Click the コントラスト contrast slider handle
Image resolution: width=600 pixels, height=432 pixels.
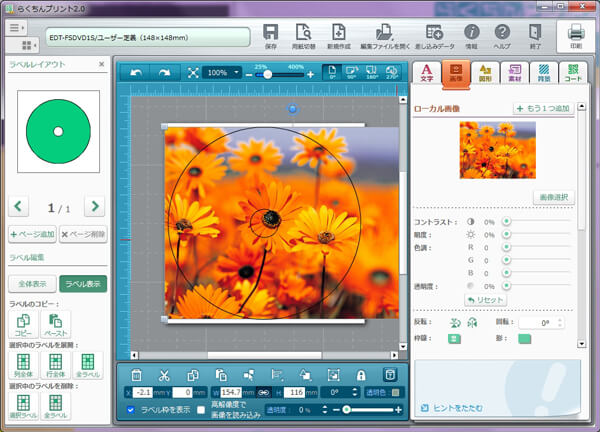pyautogui.click(x=506, y=221)
